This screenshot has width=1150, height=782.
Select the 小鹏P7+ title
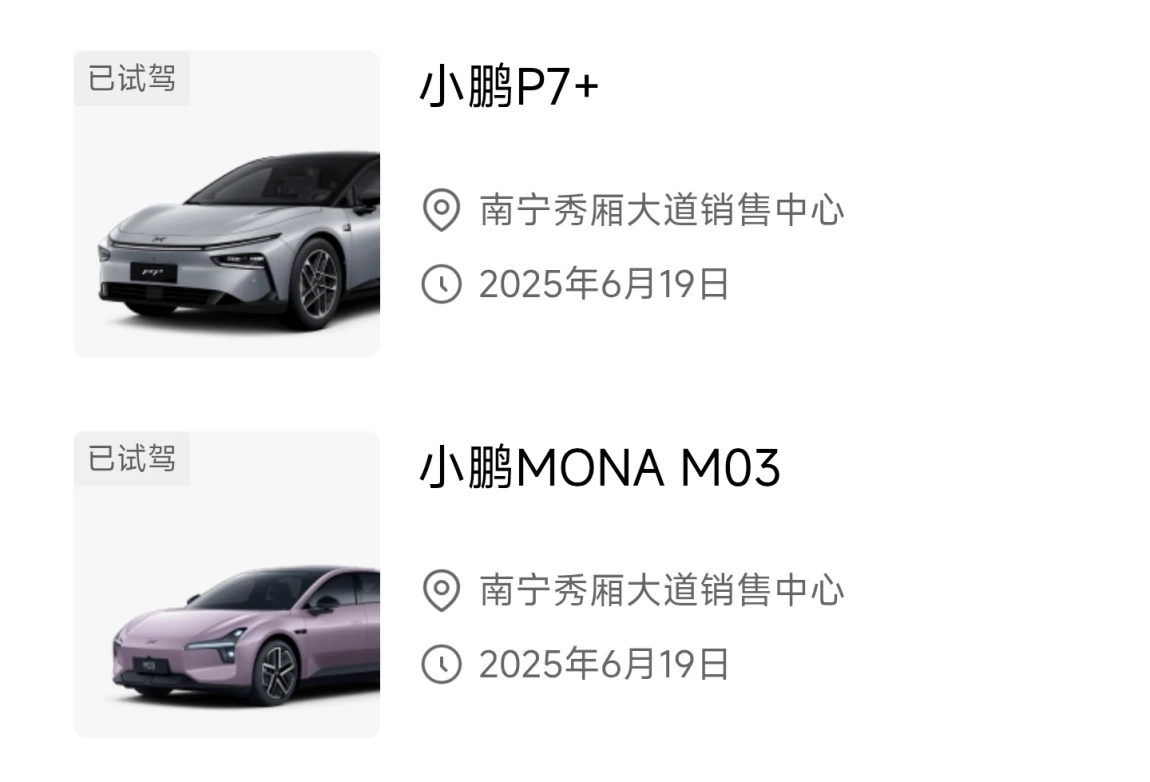click(510, 87)
